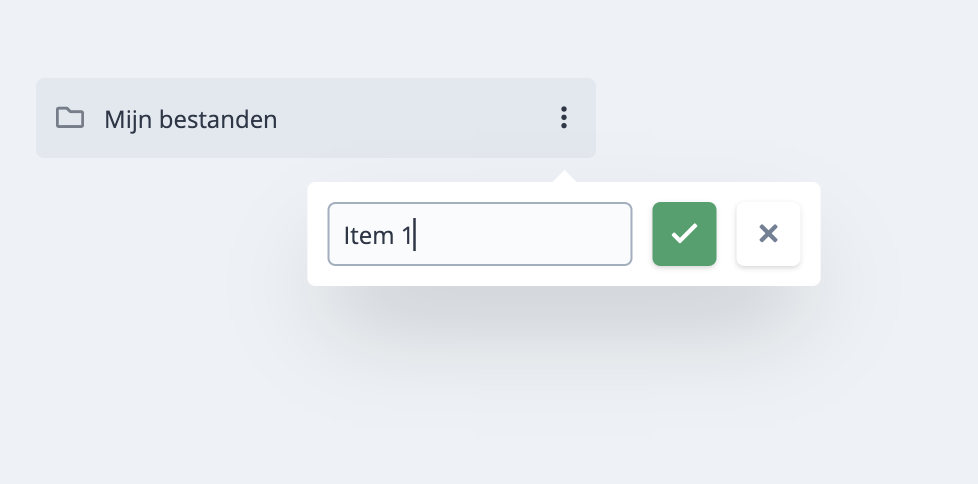Click the folder icon beside Mijn bestanden
This screenshot has width=978, height=484.
[x=70, y=118]
